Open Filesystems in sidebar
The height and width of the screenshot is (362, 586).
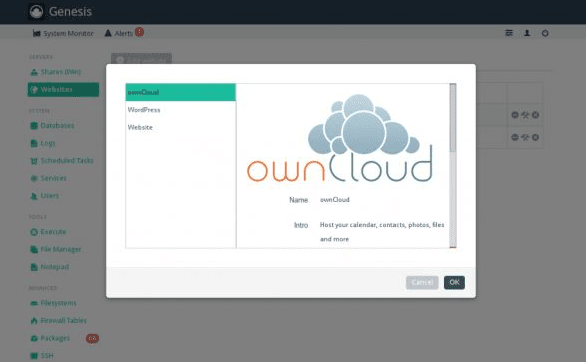click(53, 303)
